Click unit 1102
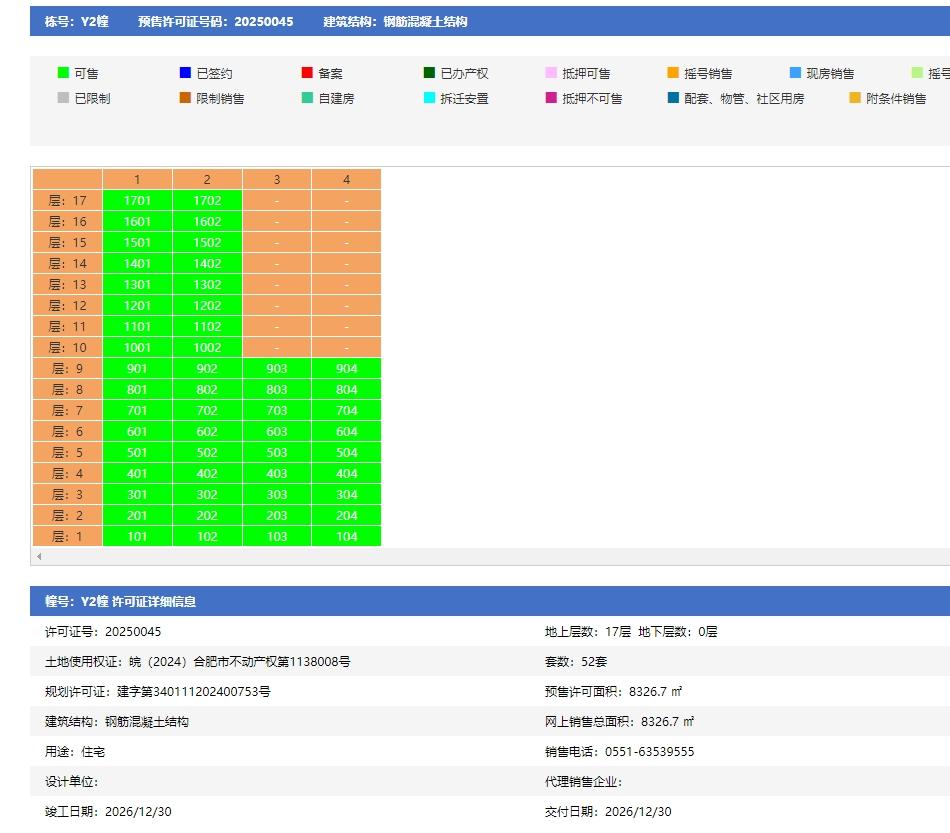 (x=207, y=327)
